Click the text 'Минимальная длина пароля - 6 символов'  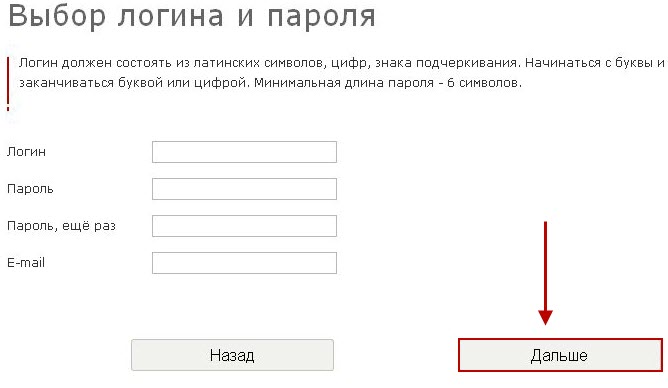coord(387,83)
